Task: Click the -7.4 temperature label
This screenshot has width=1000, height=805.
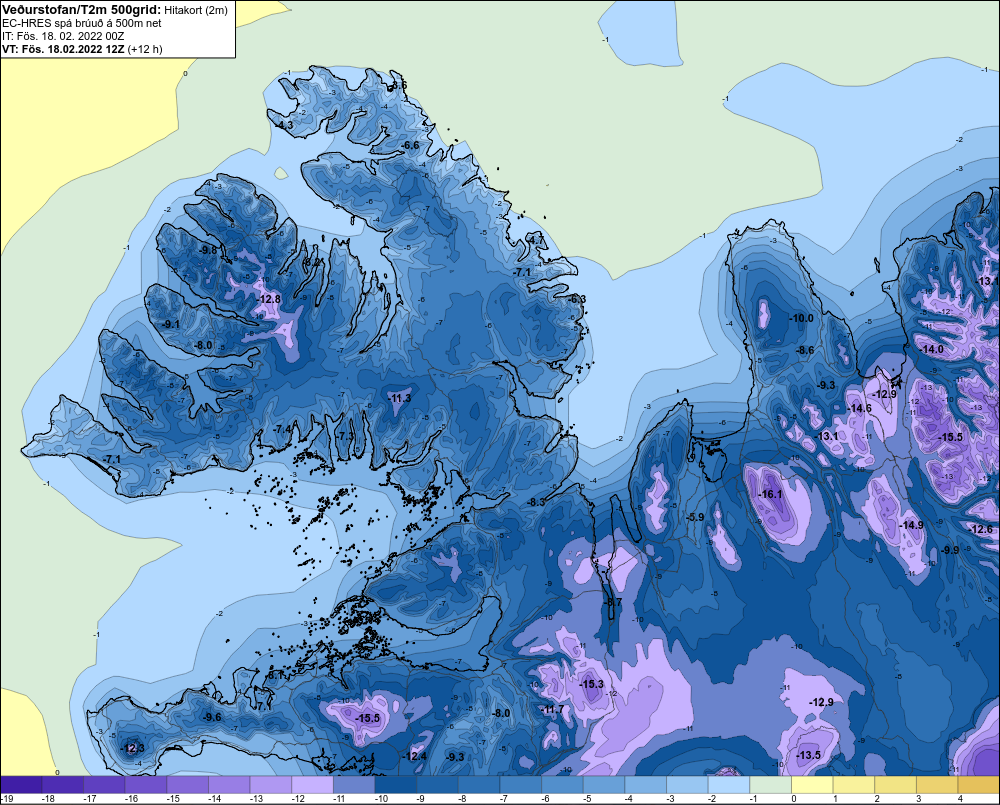Action: click(283, 429)
